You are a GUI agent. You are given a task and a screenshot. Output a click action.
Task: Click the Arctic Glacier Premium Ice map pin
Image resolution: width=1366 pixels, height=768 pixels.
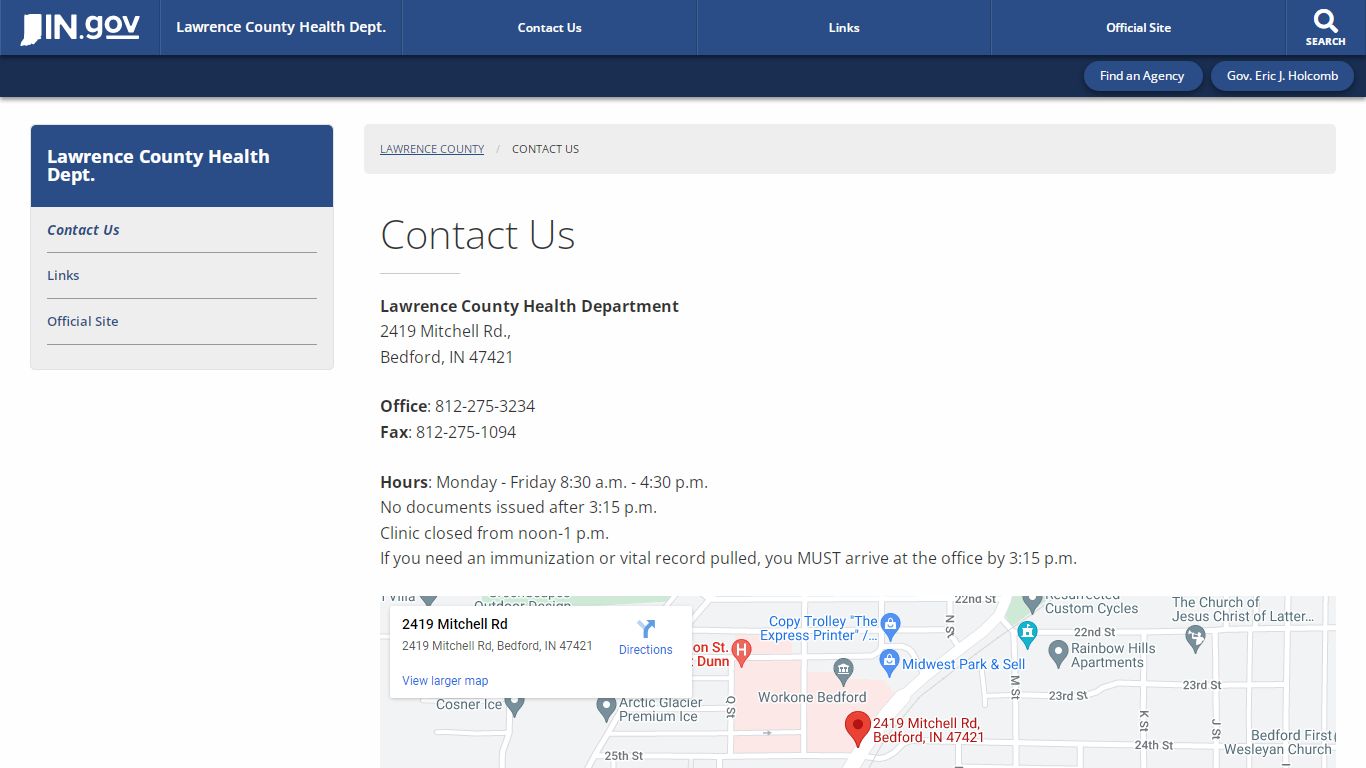point(605,707)
